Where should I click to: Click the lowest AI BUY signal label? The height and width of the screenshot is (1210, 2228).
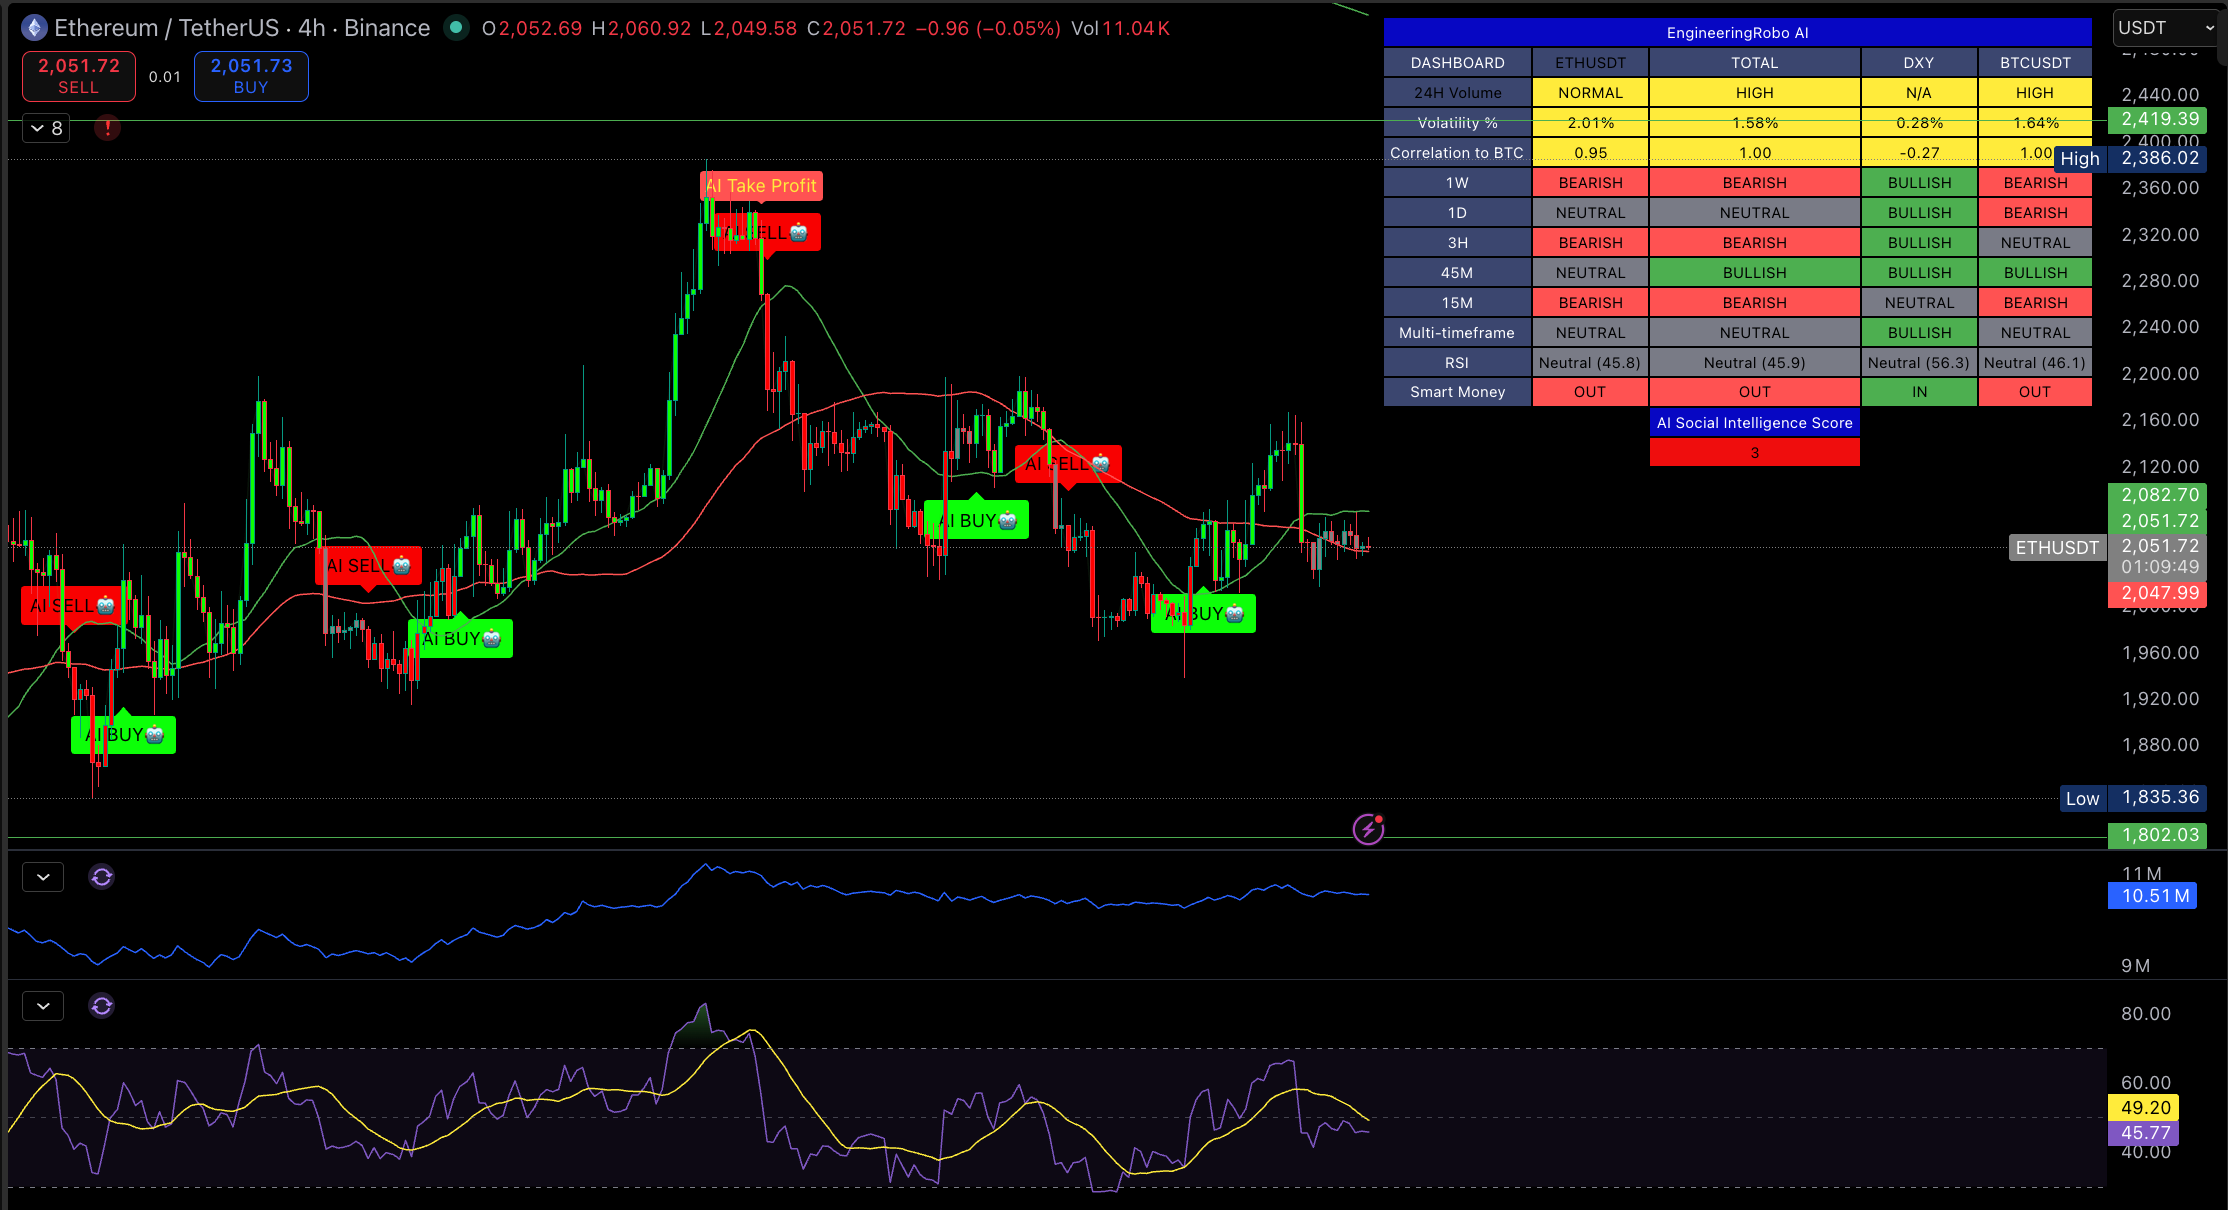click(x=124, y=735)
